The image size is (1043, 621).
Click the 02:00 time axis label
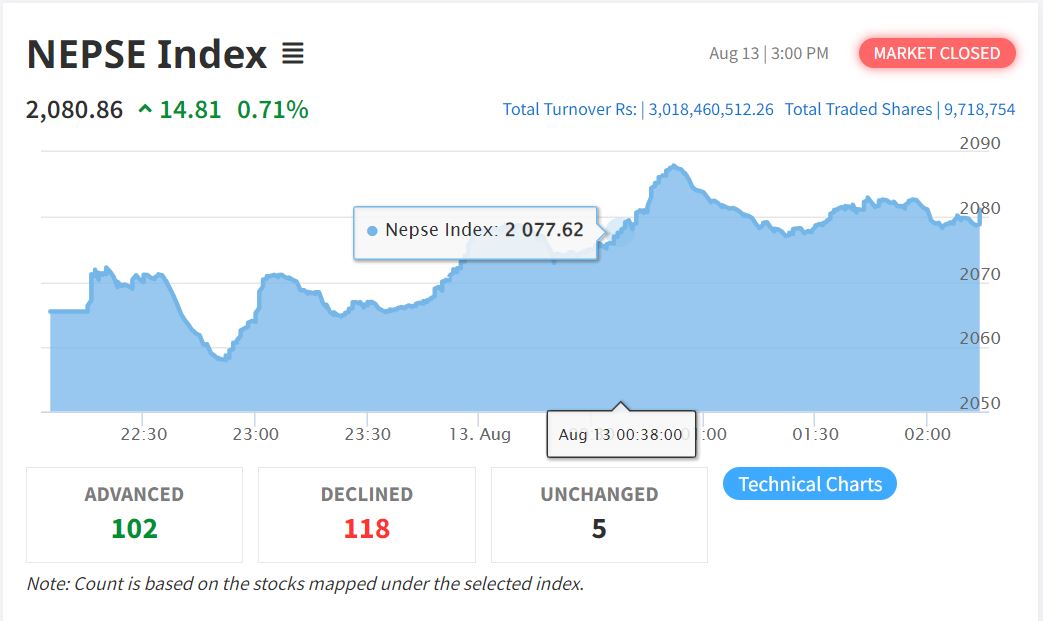click(927, 434)
